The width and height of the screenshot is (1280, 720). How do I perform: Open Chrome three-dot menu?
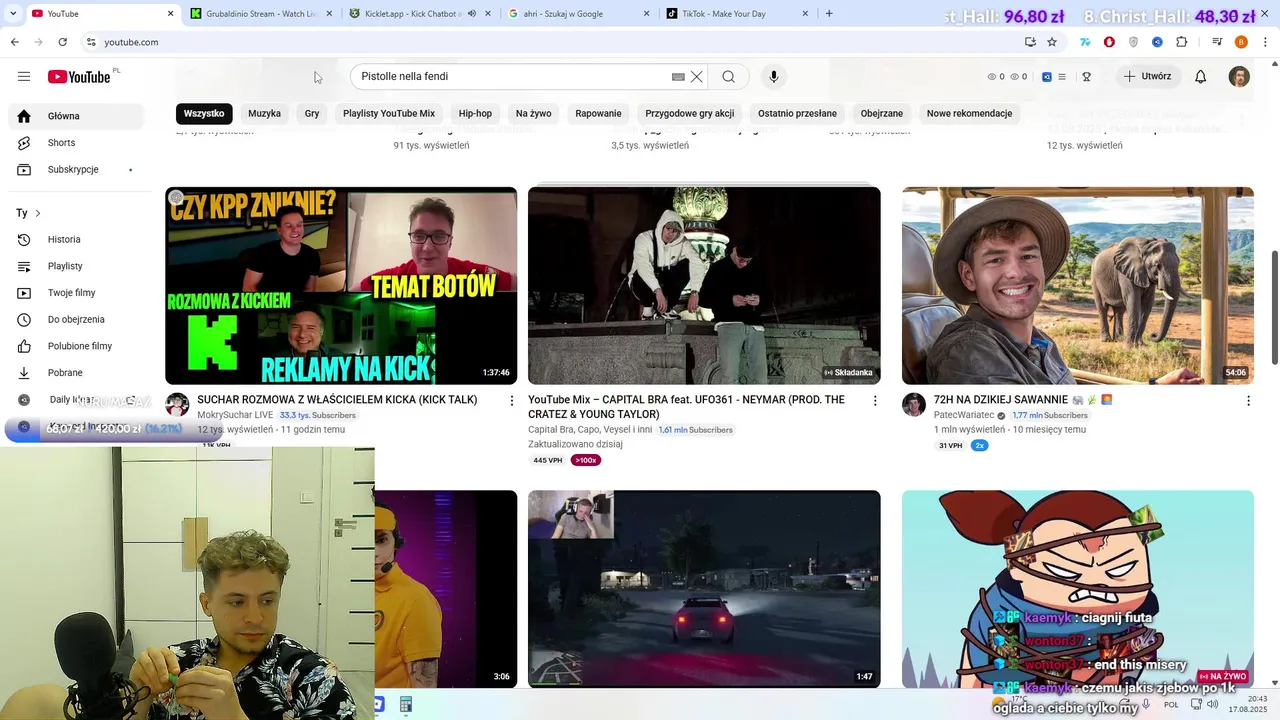(x=1265, y=42)
